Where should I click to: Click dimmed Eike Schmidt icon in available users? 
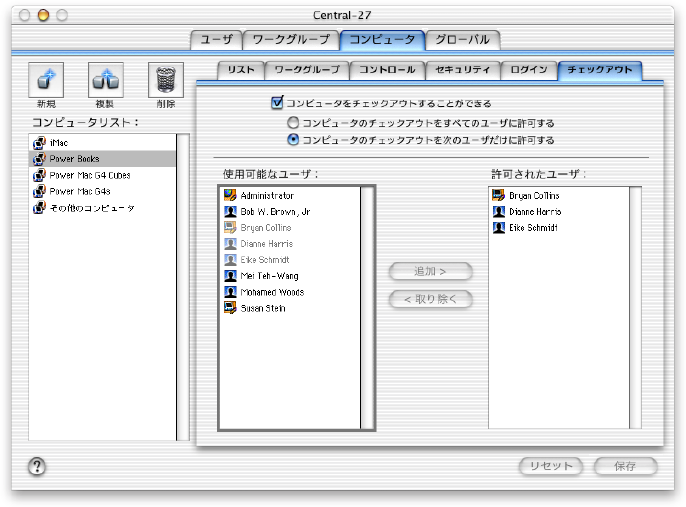pos(230,260)
